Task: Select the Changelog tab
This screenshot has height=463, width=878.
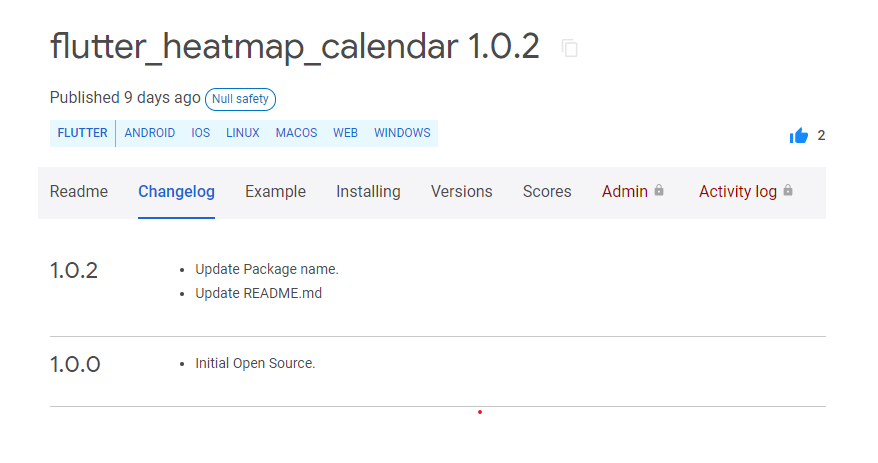Action: (176, 192)
